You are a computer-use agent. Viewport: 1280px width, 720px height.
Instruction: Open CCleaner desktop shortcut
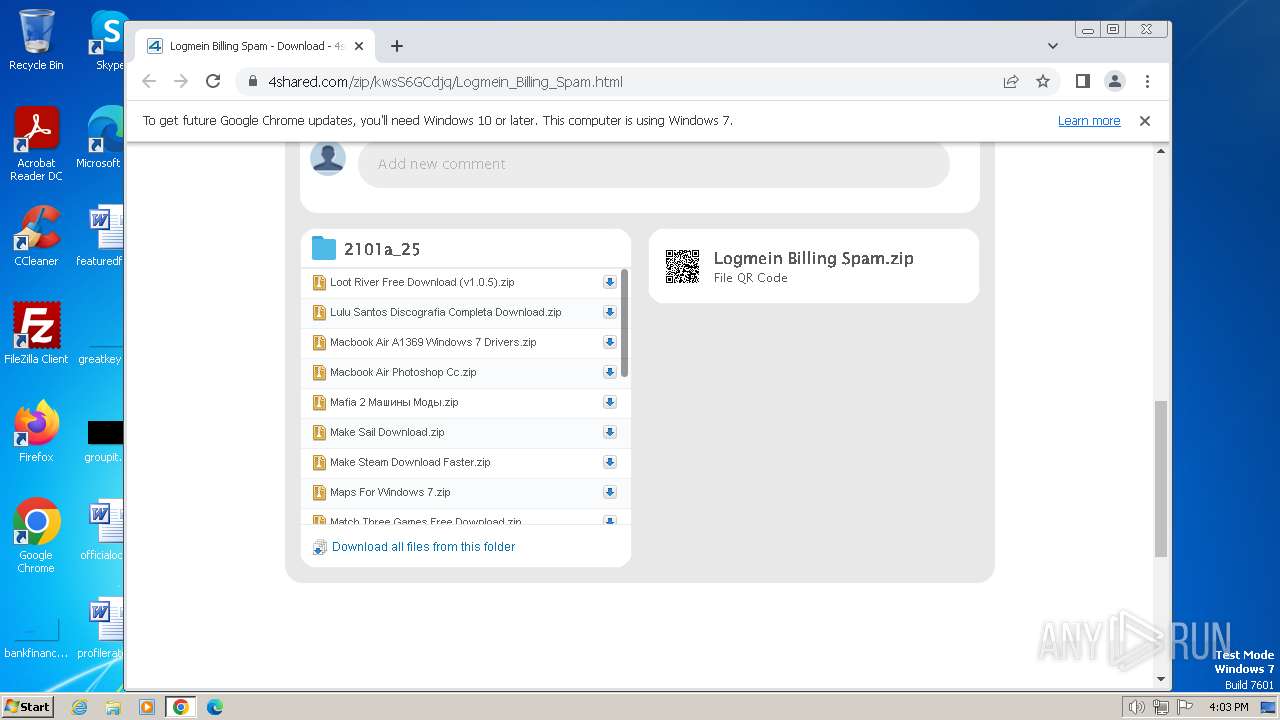36,236
